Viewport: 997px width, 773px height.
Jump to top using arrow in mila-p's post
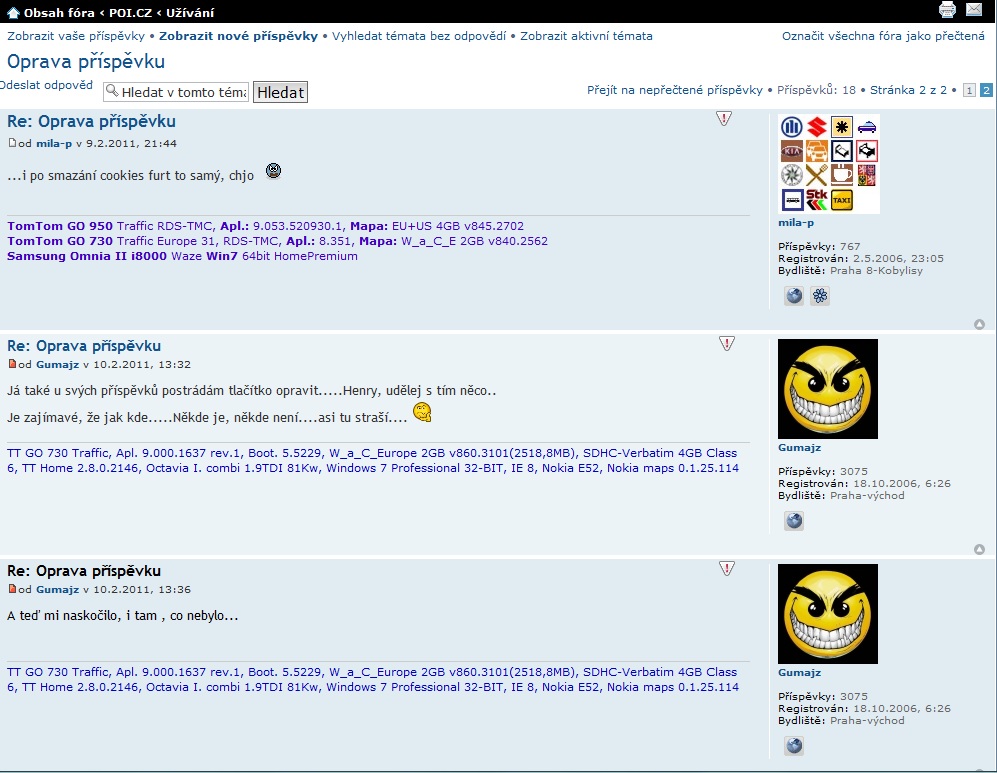979,324
